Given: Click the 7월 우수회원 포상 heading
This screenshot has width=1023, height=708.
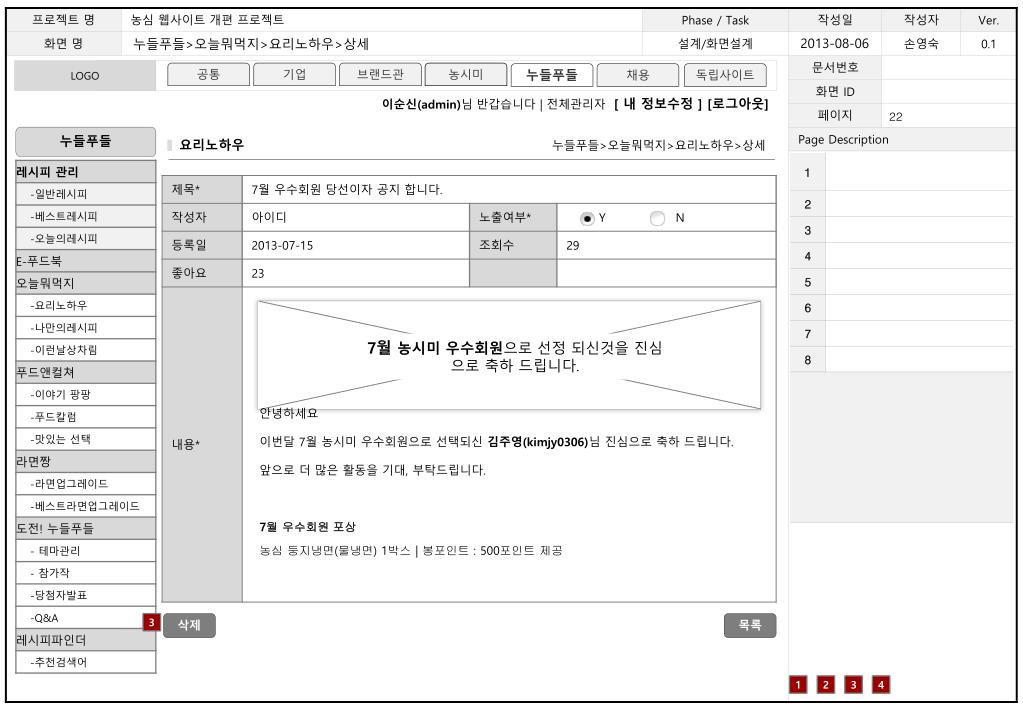Looking at the screenshot, I should [307, 527].
